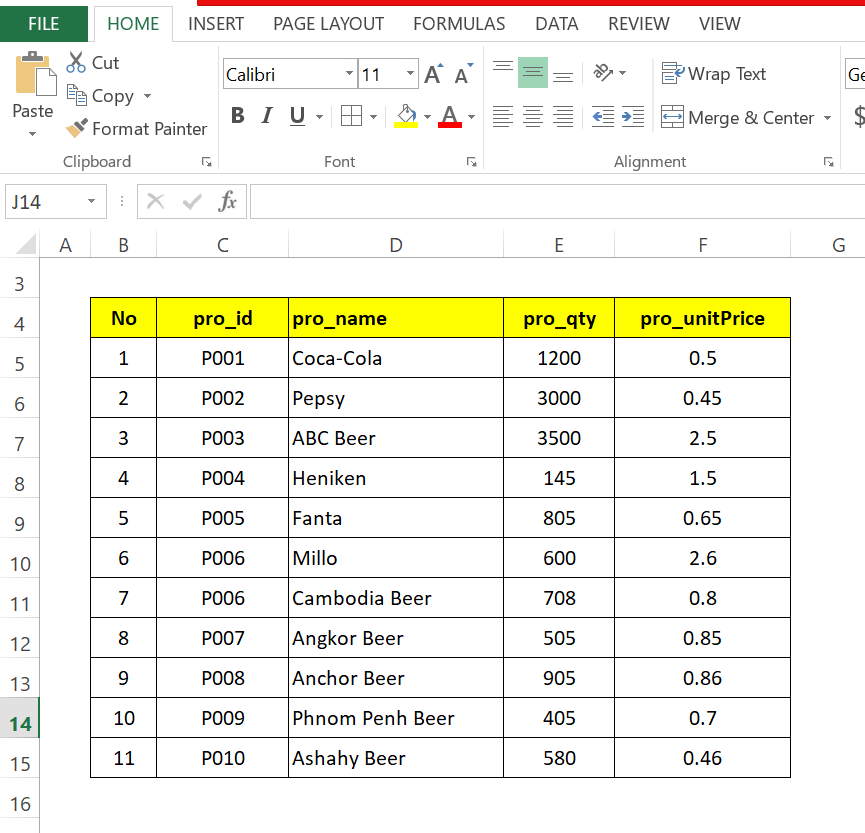Open Clipboard dialog launcher

[x=206, y=162]
